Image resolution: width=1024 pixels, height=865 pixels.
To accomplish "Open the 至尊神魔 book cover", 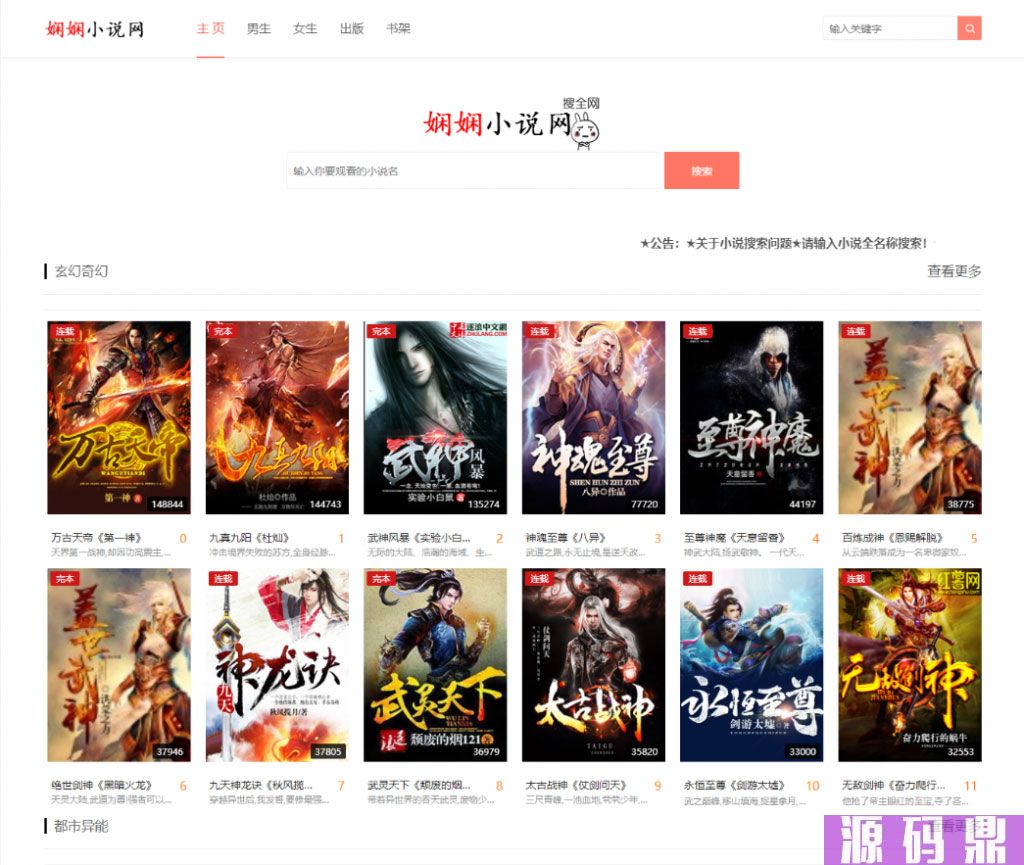I will (752, 417).
